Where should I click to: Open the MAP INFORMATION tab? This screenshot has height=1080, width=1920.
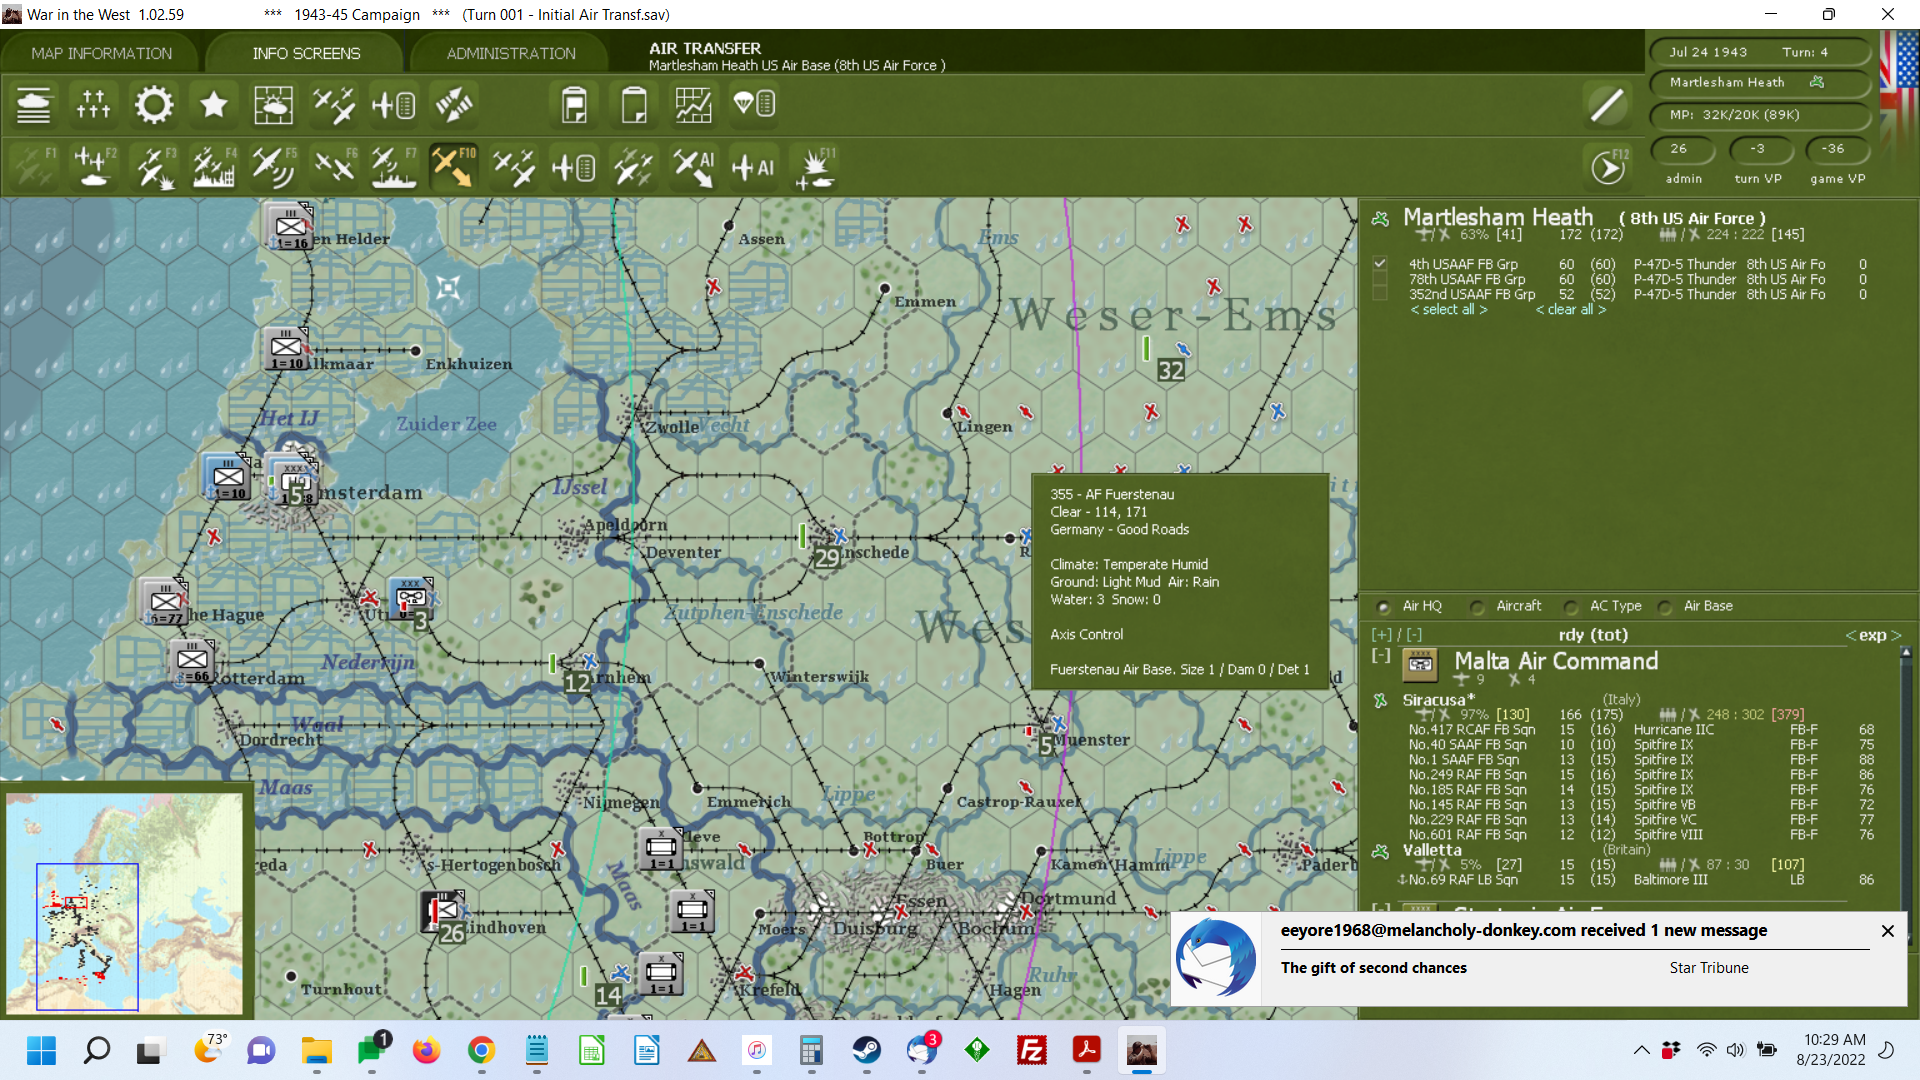[101, 53]
